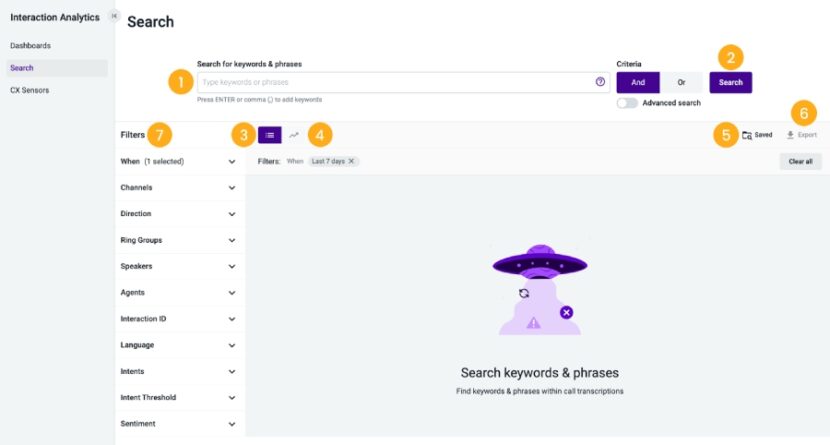Click the refresh icon in the illustration
This screenshot has width=830, height=445.
(524, 293)
